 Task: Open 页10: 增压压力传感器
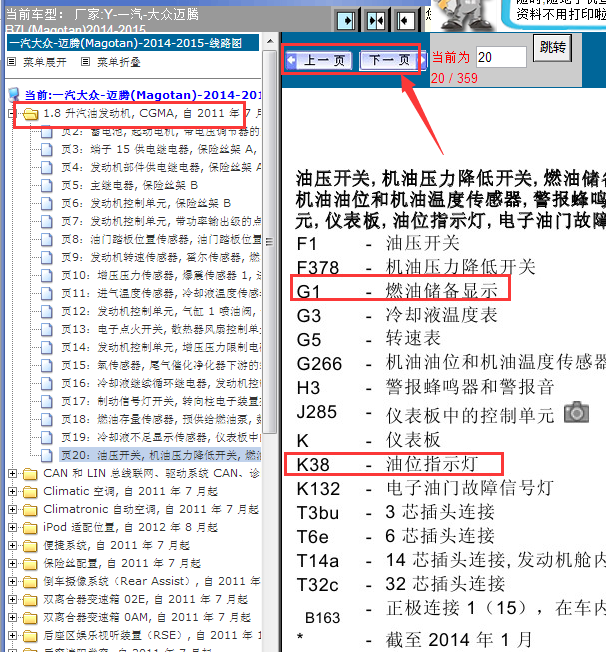pos(161,275)
